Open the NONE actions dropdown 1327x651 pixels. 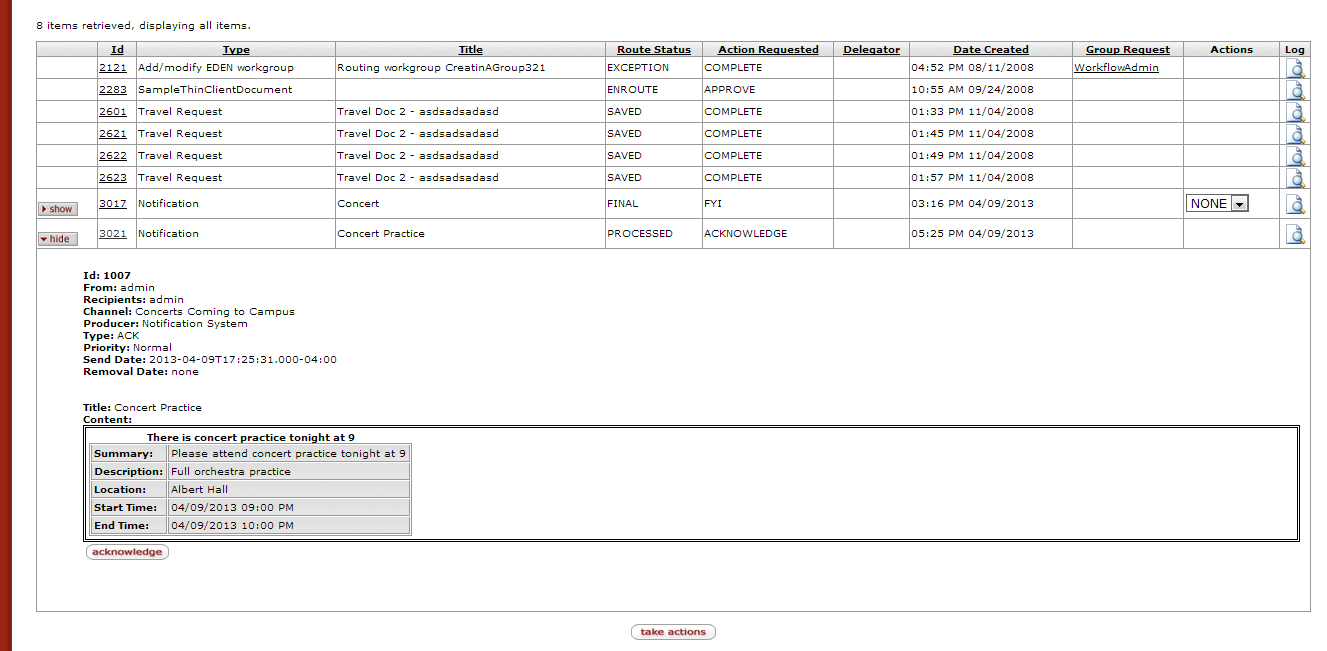[x=1217, y=204]
